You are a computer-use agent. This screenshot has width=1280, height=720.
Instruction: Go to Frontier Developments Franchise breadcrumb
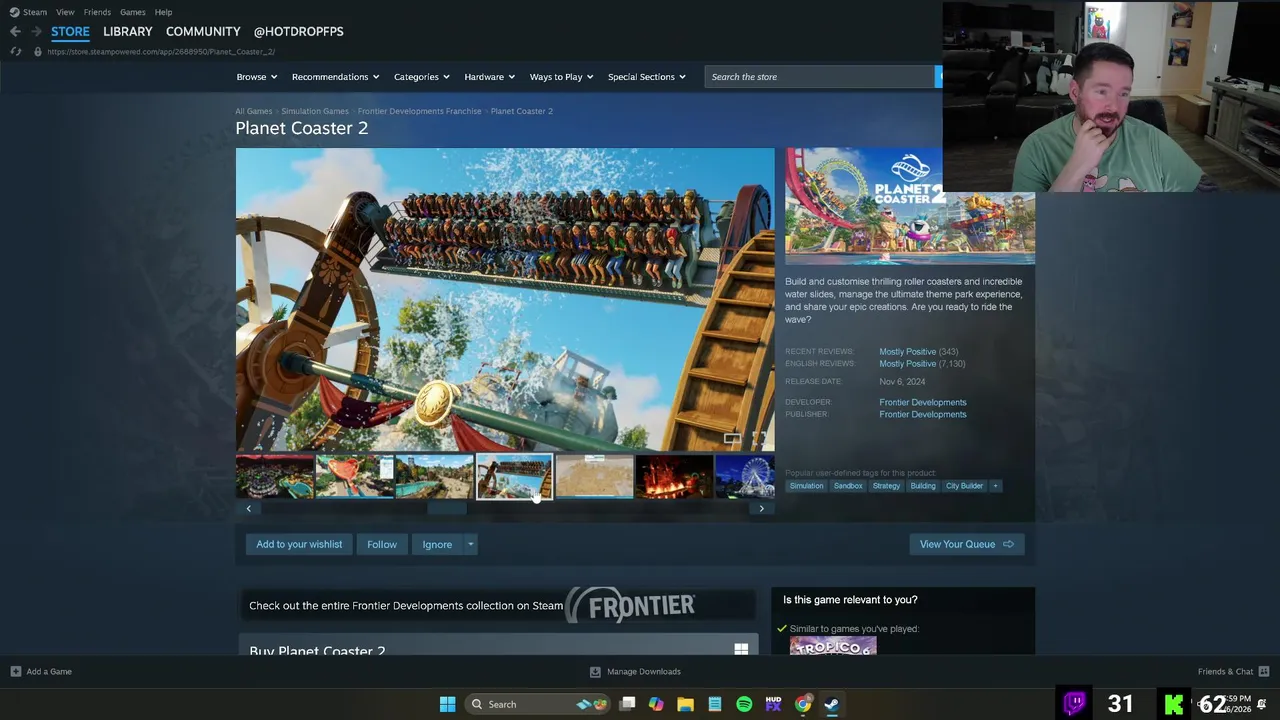pos(419,111)
